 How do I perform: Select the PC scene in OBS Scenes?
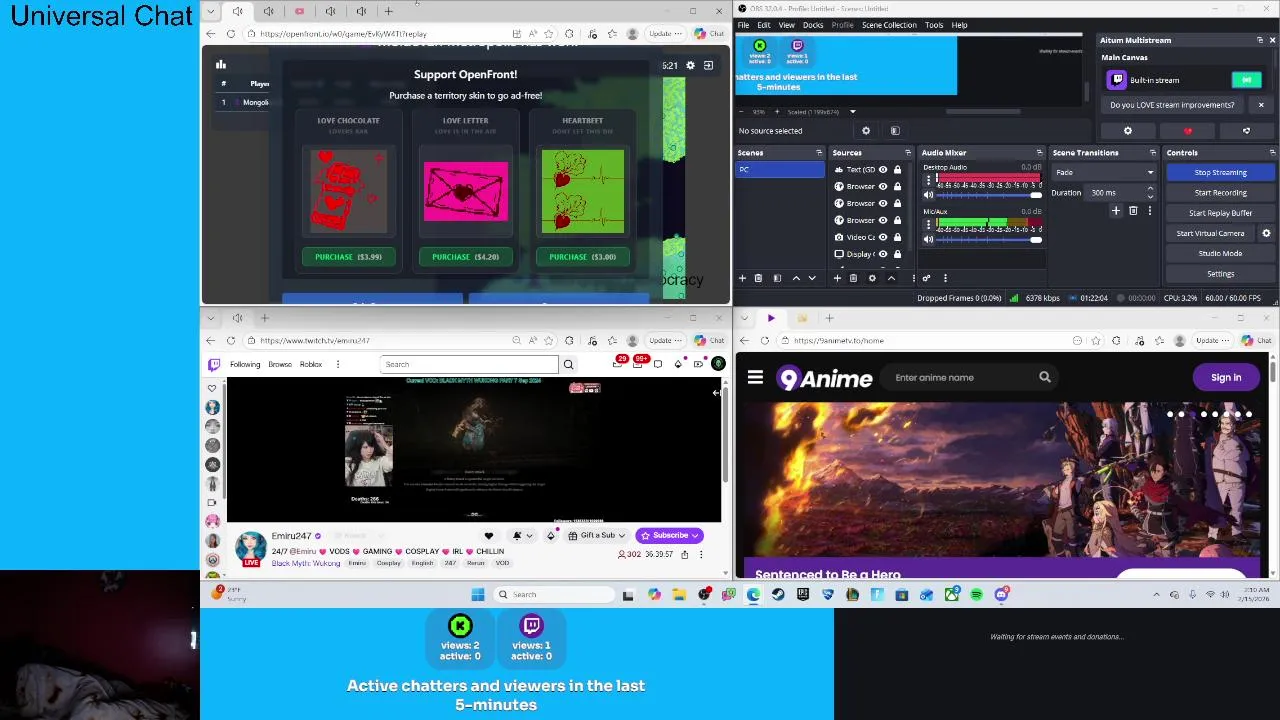[x=780, y=170]
